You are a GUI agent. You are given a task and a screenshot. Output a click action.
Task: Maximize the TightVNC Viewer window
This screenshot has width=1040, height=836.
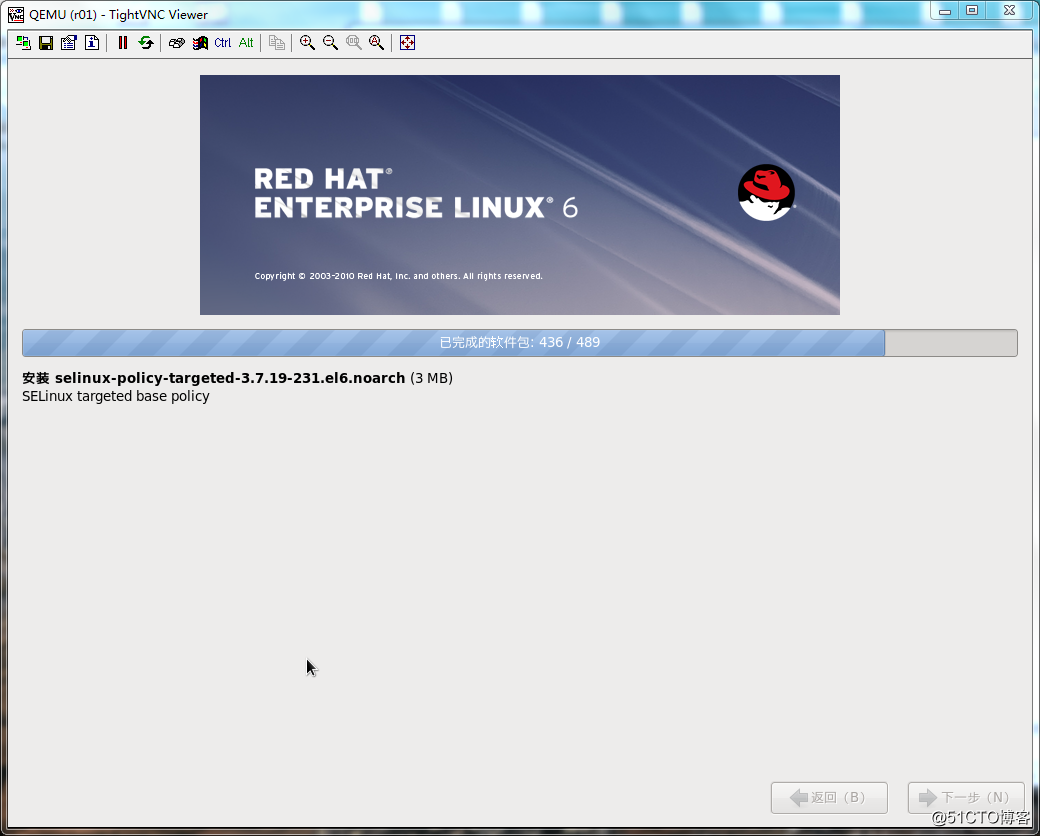[972, 10]
